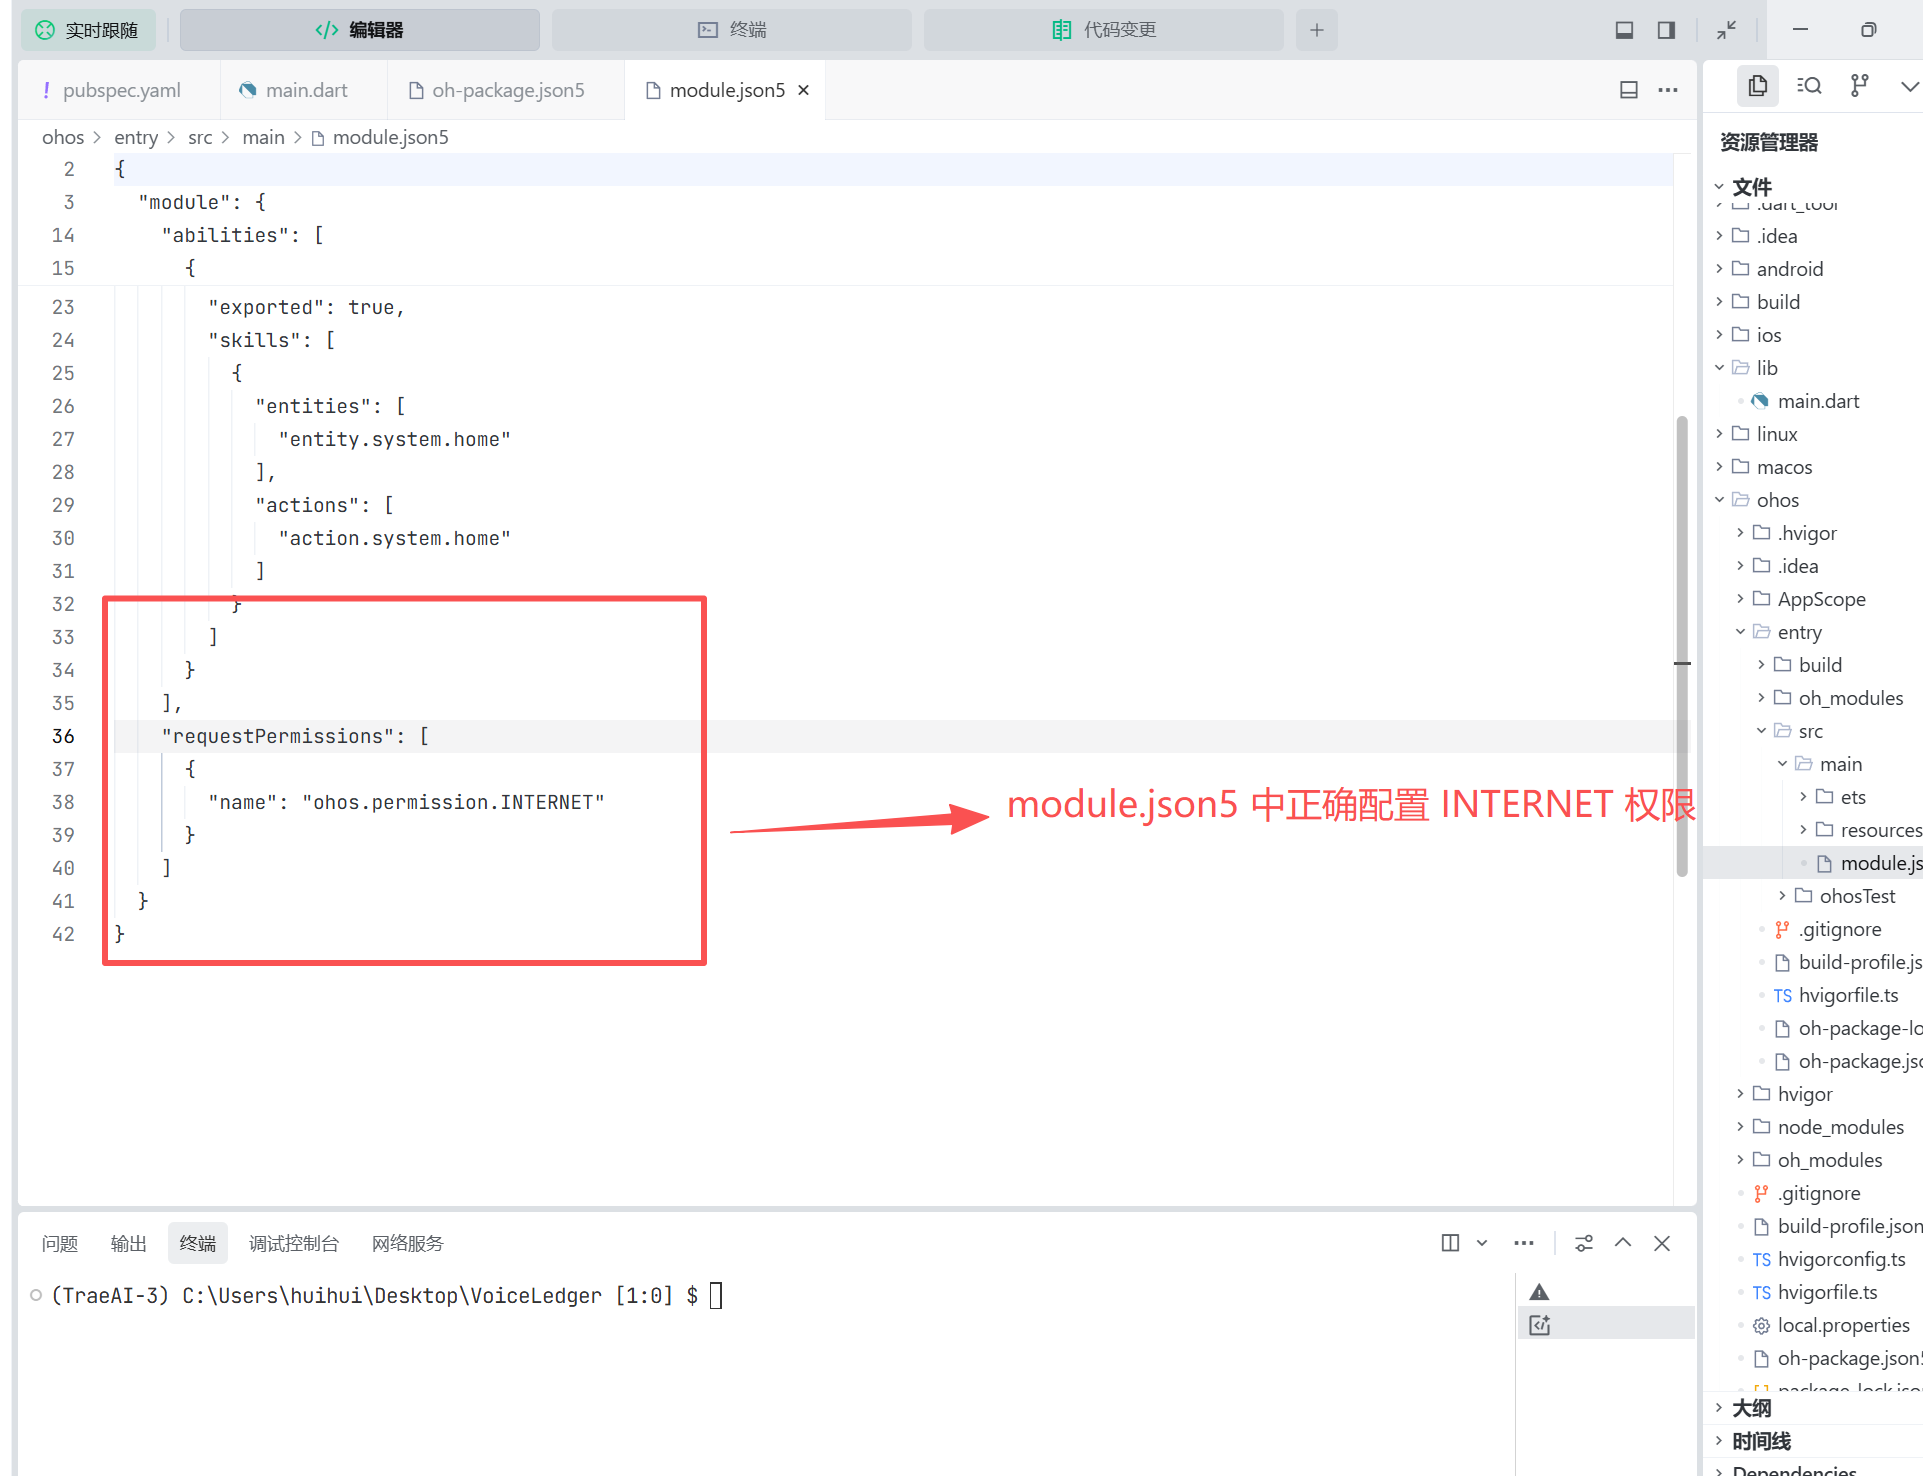This screenshot has height=1476, width=1923.
Task: Split the terminal panel icon
Action: (x=1450, y=1243)
